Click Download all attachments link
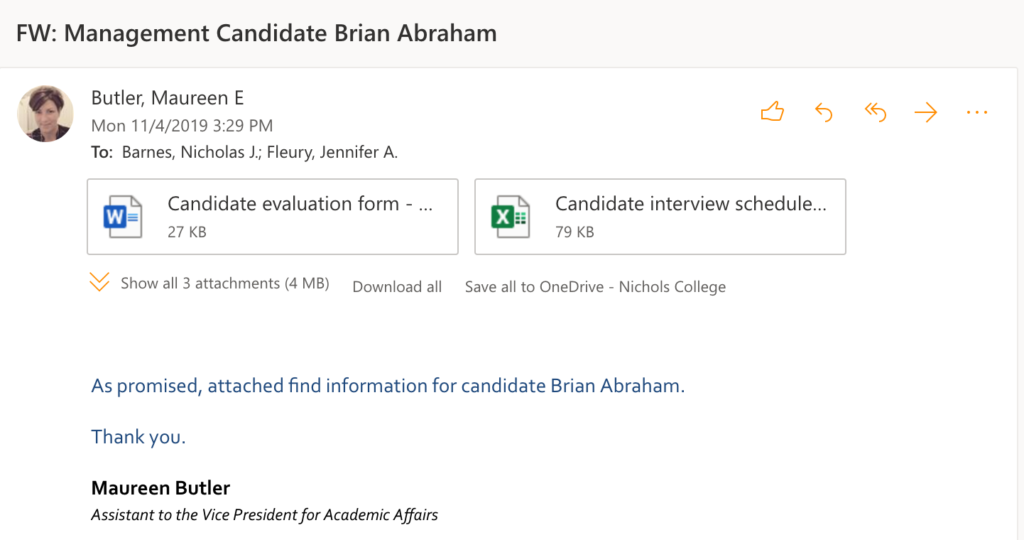This screenshot has height=540, width=1024. point(397,287)
